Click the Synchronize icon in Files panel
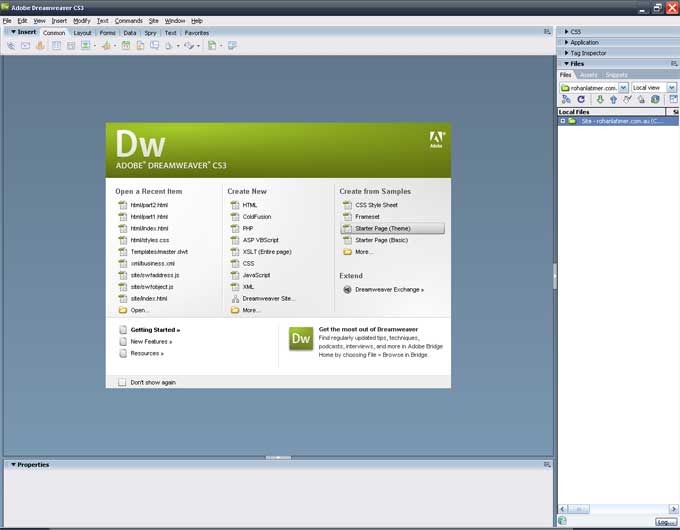Image resolution: width=680 pixels, height=530 pixels. tap(655, 99)
